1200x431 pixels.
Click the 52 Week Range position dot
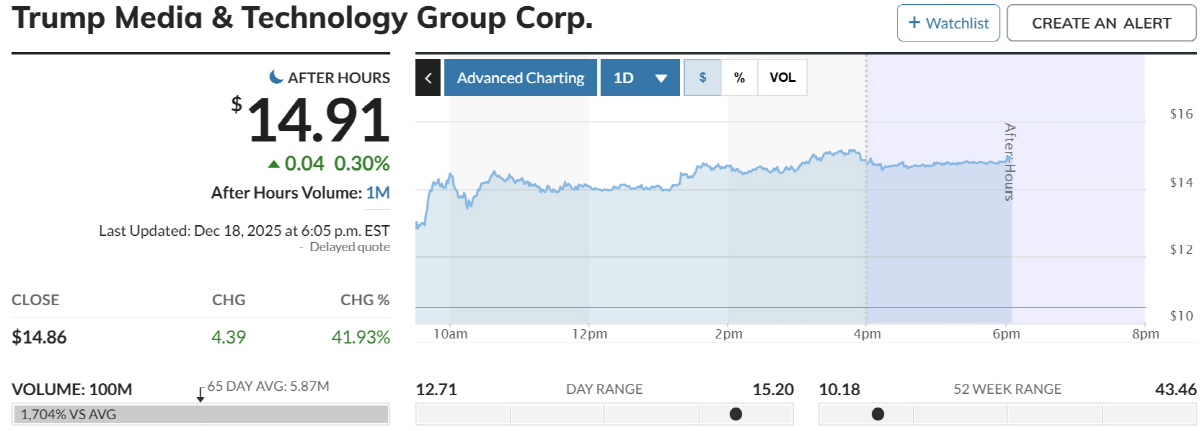point(878,414)
